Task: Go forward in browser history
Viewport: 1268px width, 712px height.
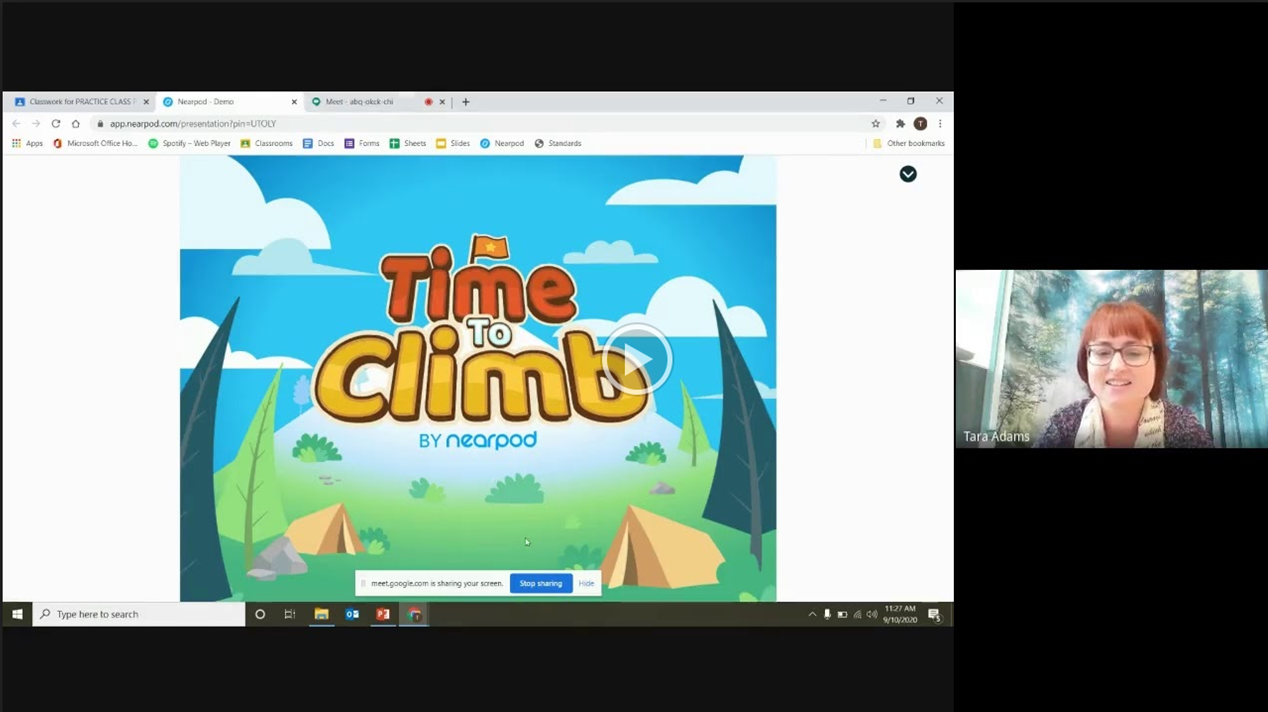Action: (x=36, y=124)
